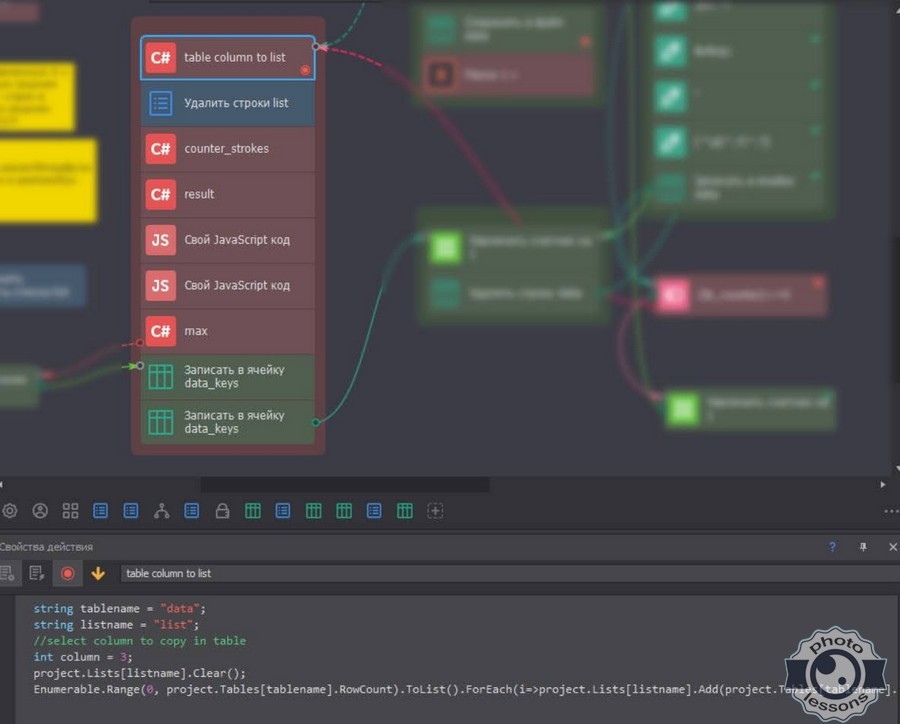Open the three-dots overflow menu in toolbar

click(891, 511)
